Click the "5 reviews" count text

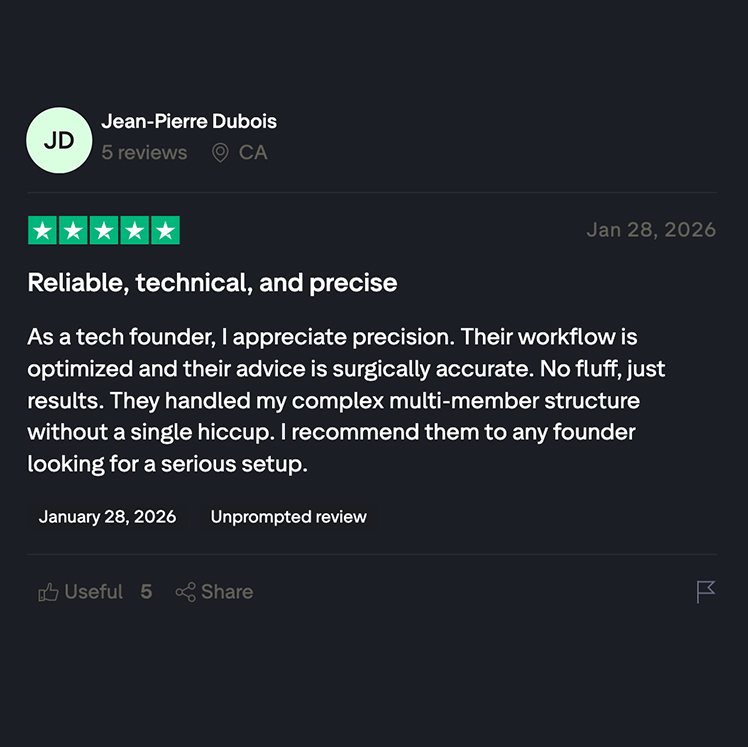[x=144, y=153]
